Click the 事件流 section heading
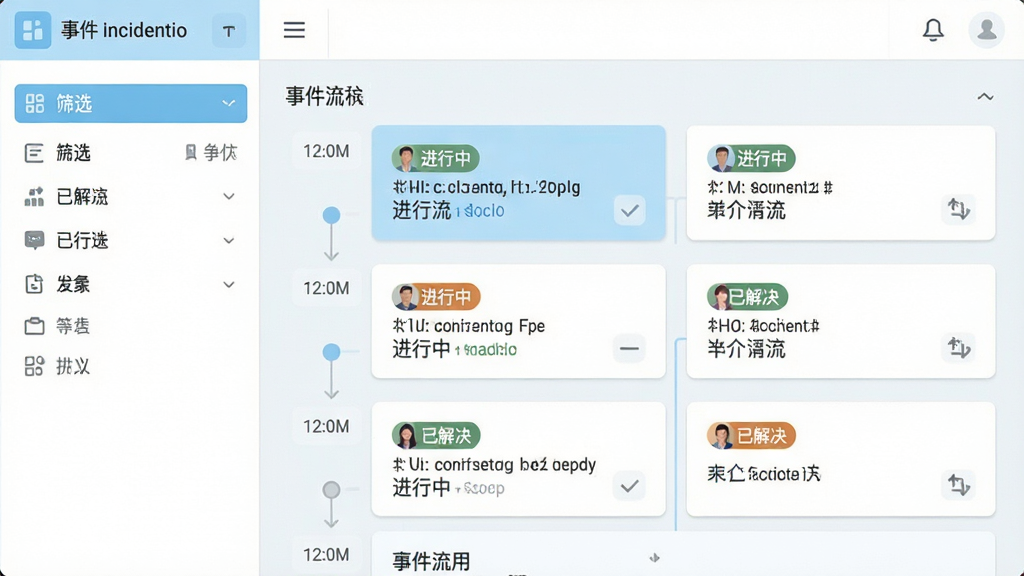Image resolution: width=1024 pixels, height=576 pixels. (x=325, y=97)
